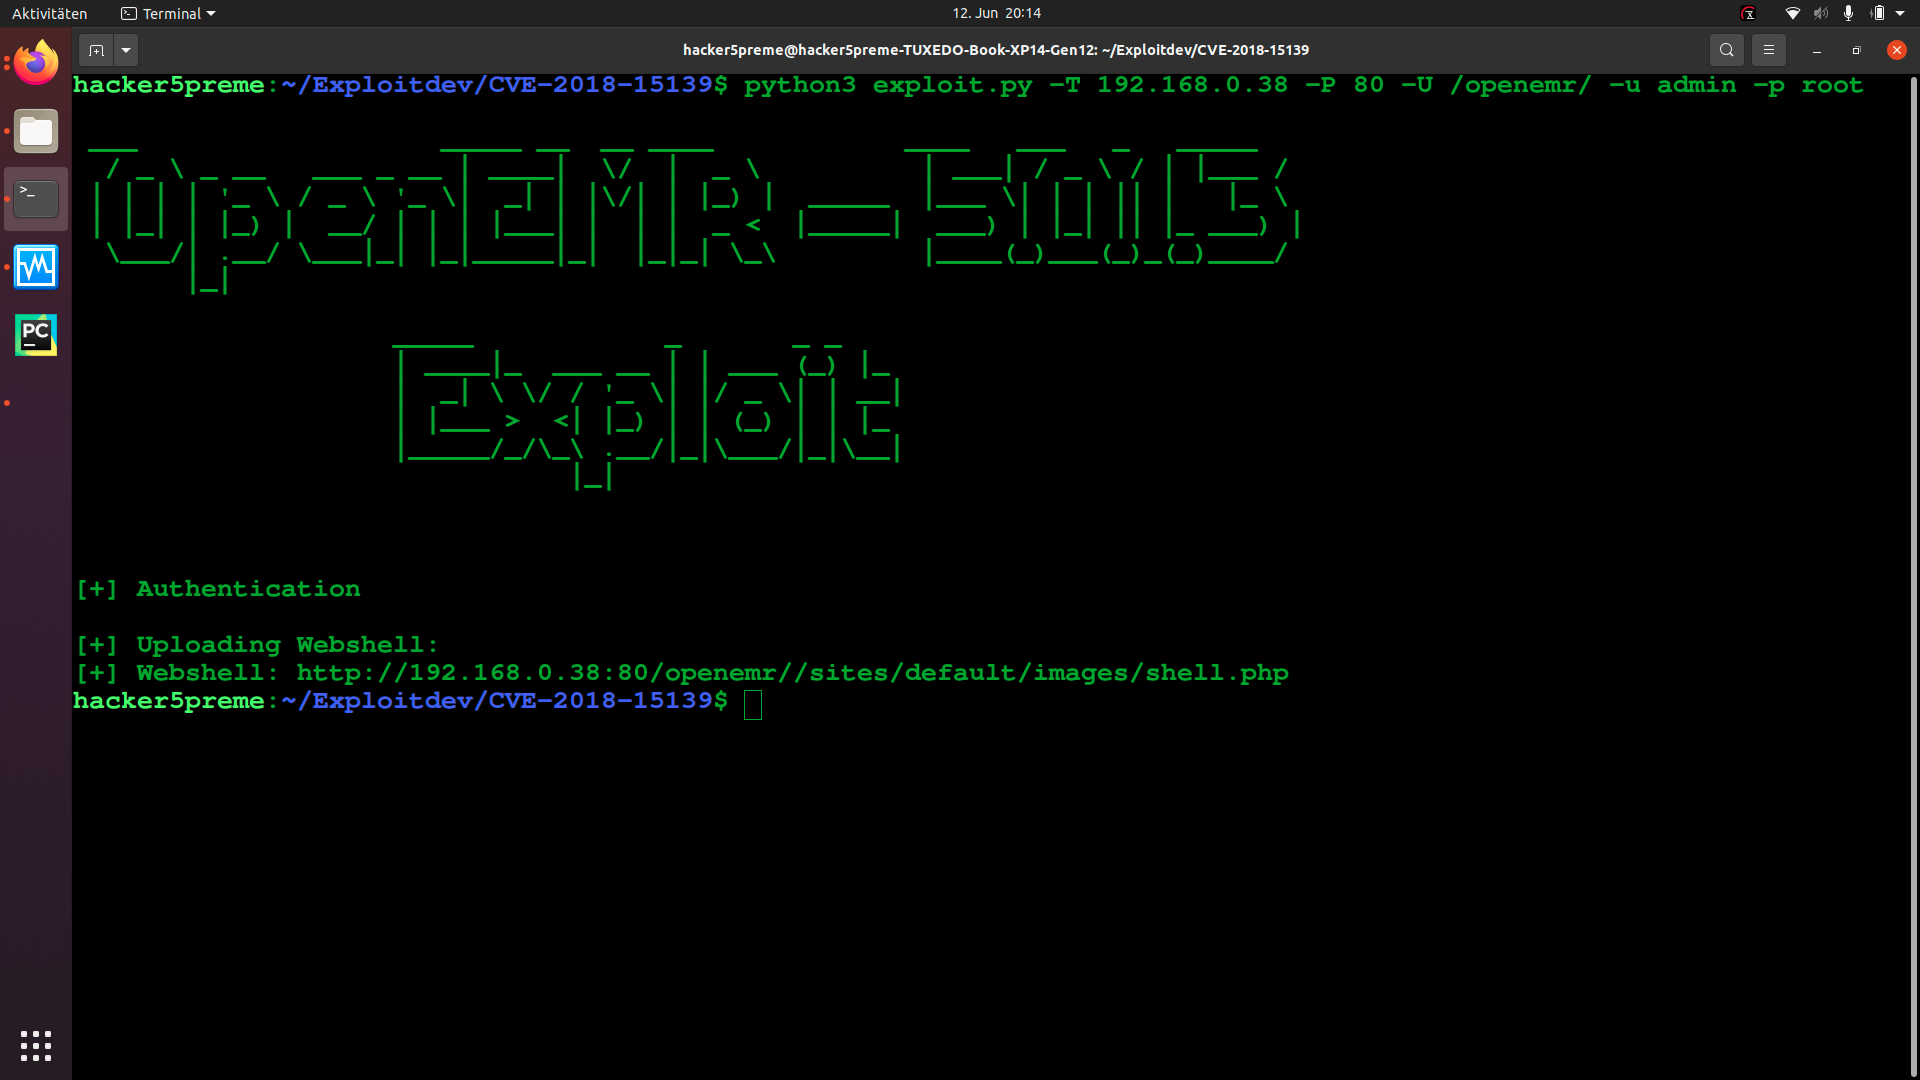
Task: Show all applications grid
Action: coord(36,1045)
